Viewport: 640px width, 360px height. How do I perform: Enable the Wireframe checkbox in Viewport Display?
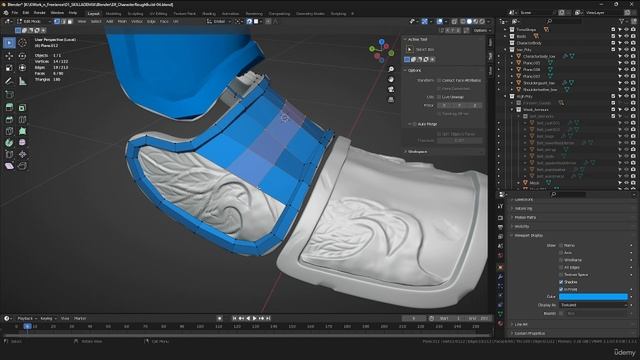(x=561, y=260)
